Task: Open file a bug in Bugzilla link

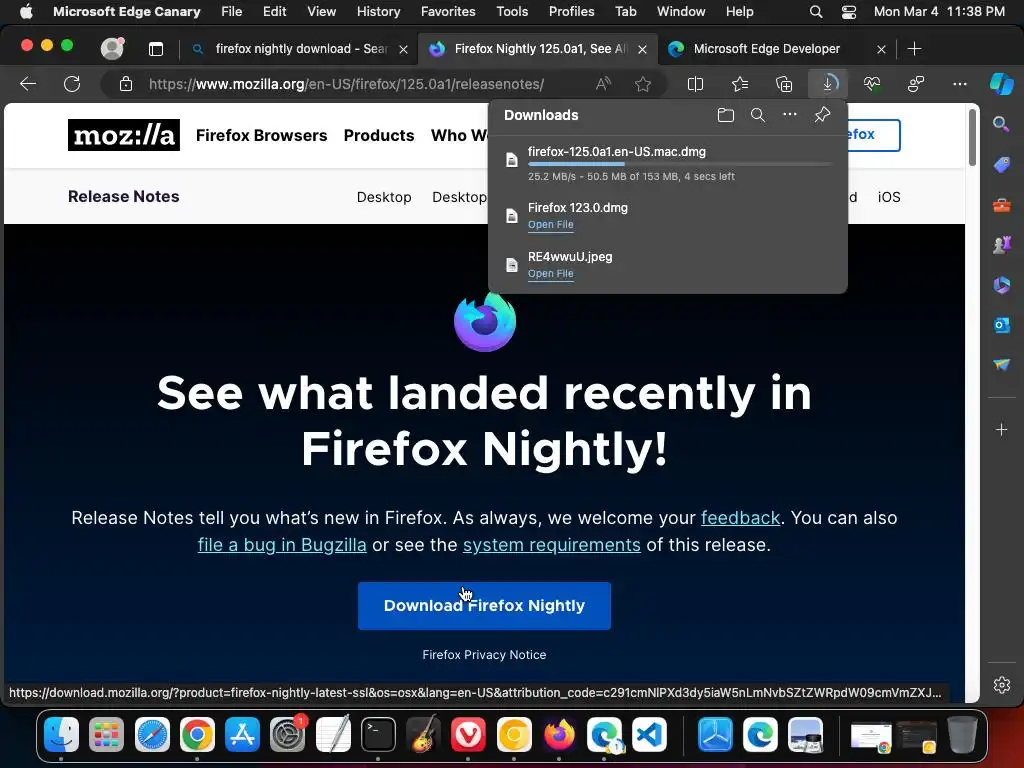Action: (282, 545)
